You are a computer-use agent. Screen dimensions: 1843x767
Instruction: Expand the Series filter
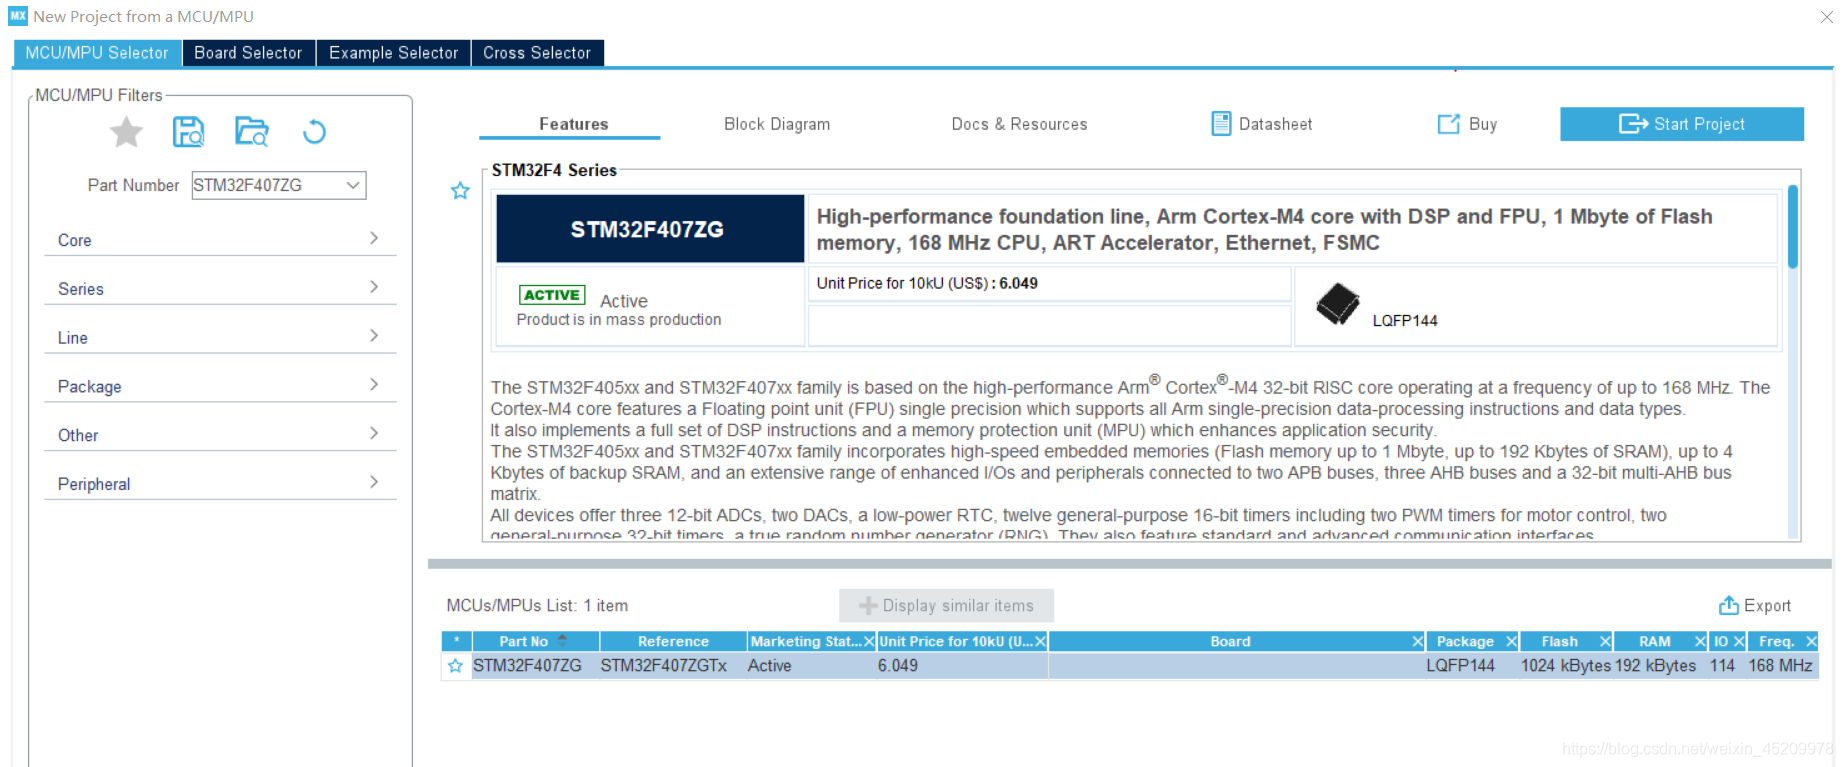tap(220, 289)
